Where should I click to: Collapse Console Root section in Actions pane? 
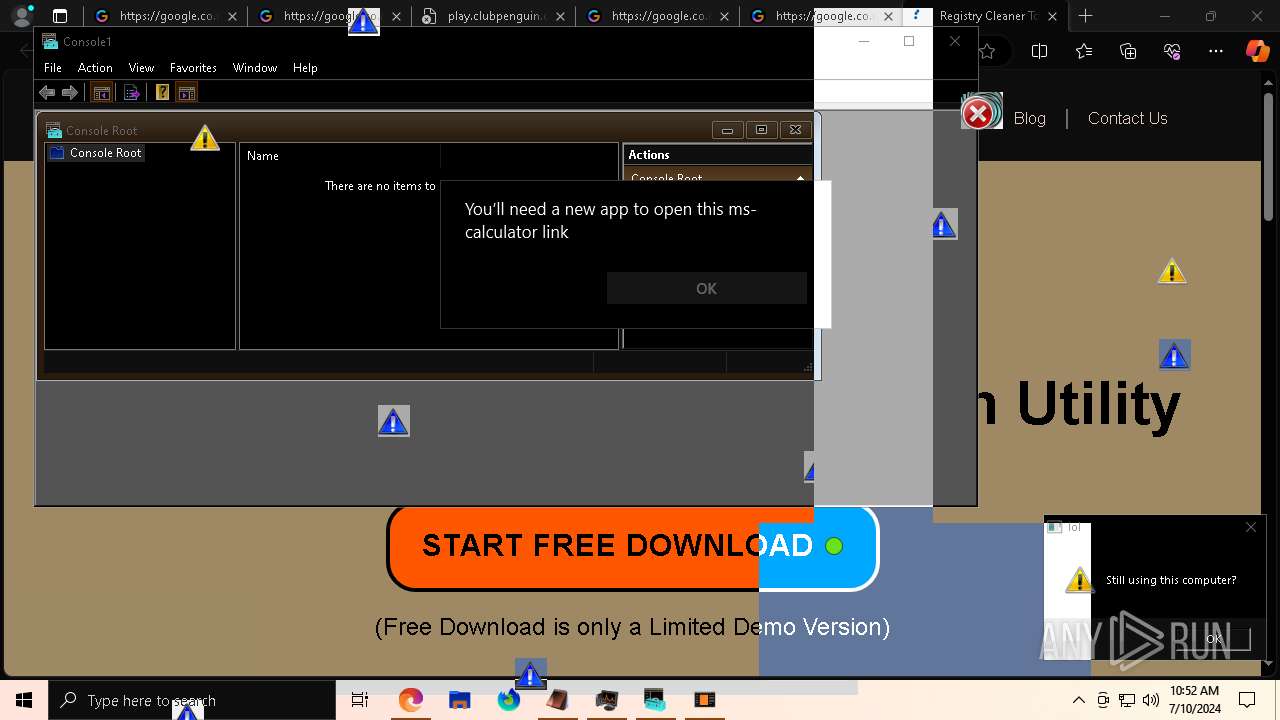(800, 178)
